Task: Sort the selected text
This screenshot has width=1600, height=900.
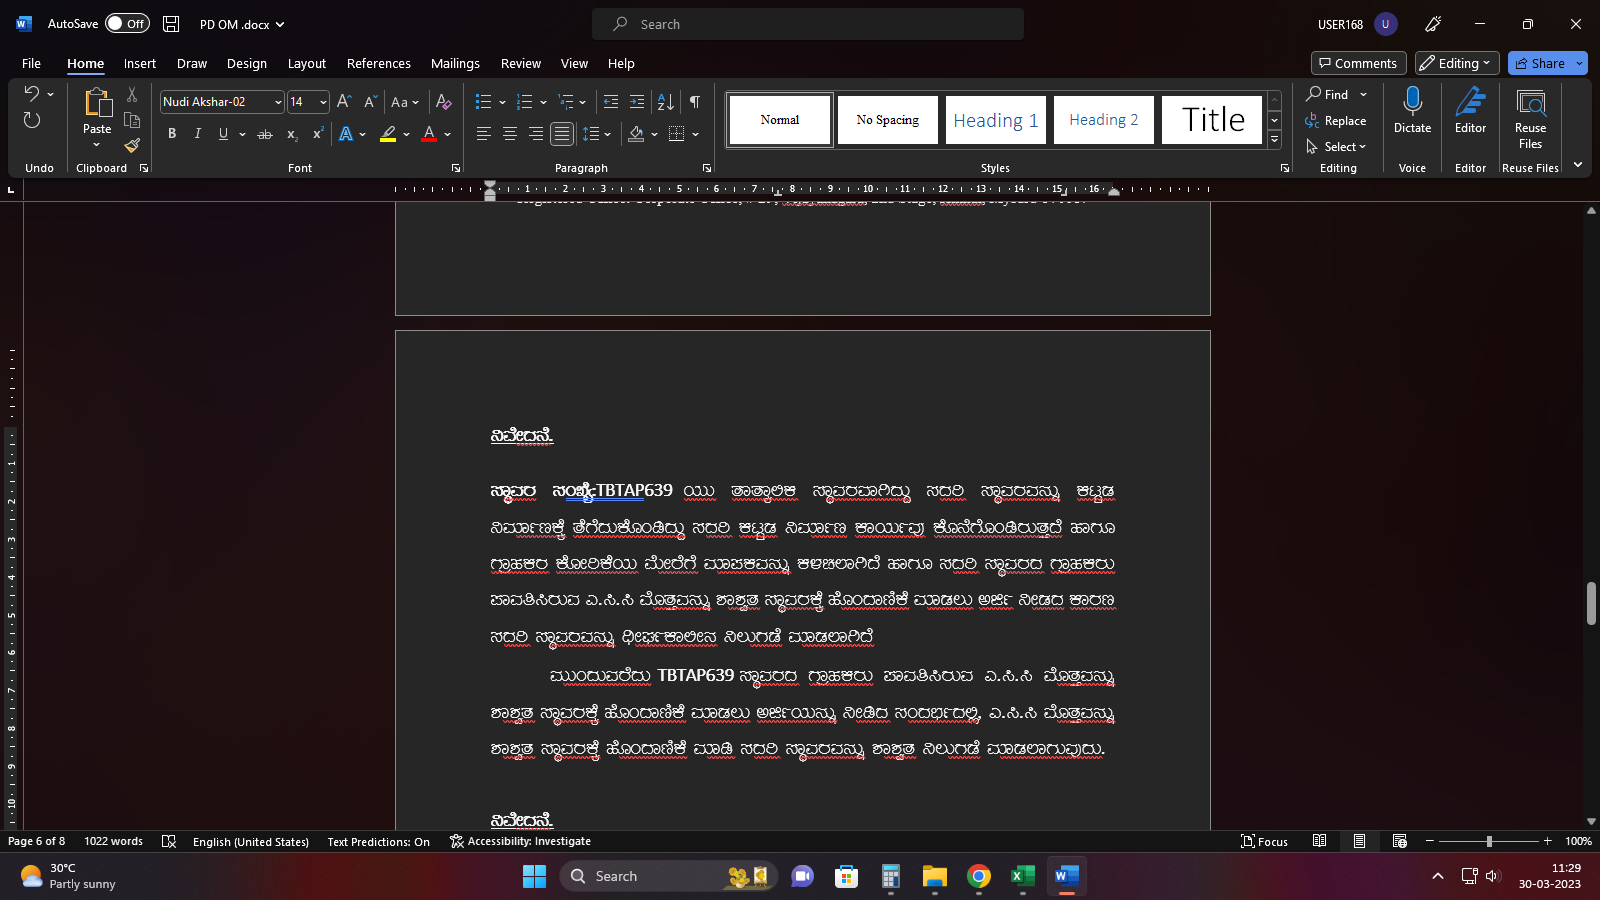Action: pos(666,102)
